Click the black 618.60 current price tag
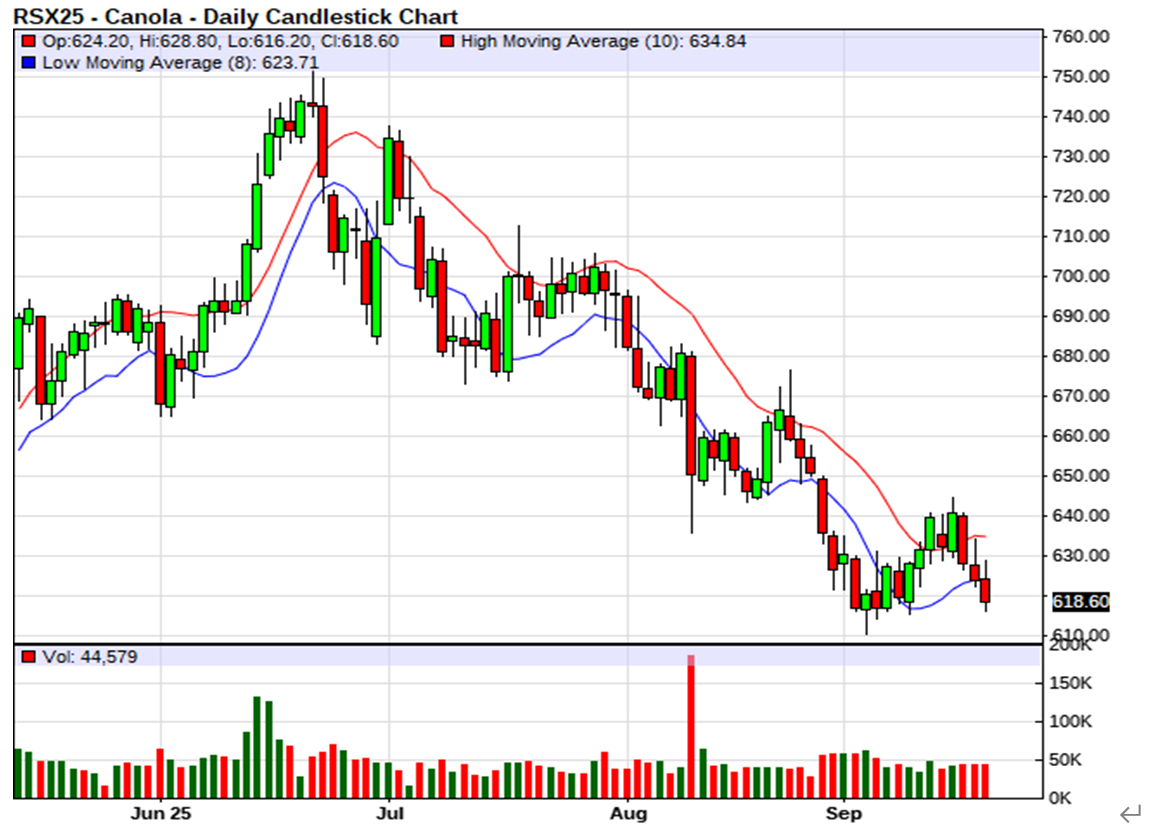This screenshot has height=826, width=1173. click(1078, 601)
